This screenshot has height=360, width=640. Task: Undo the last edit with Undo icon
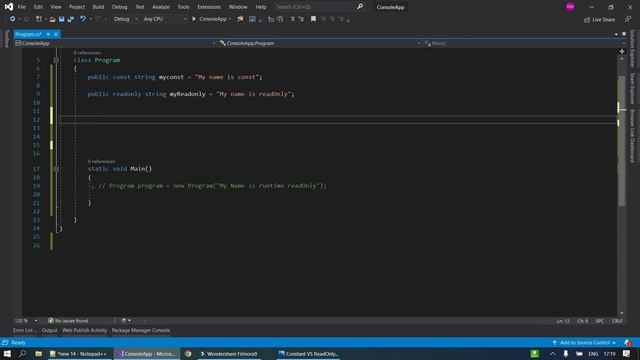click(x=83, y=19)
